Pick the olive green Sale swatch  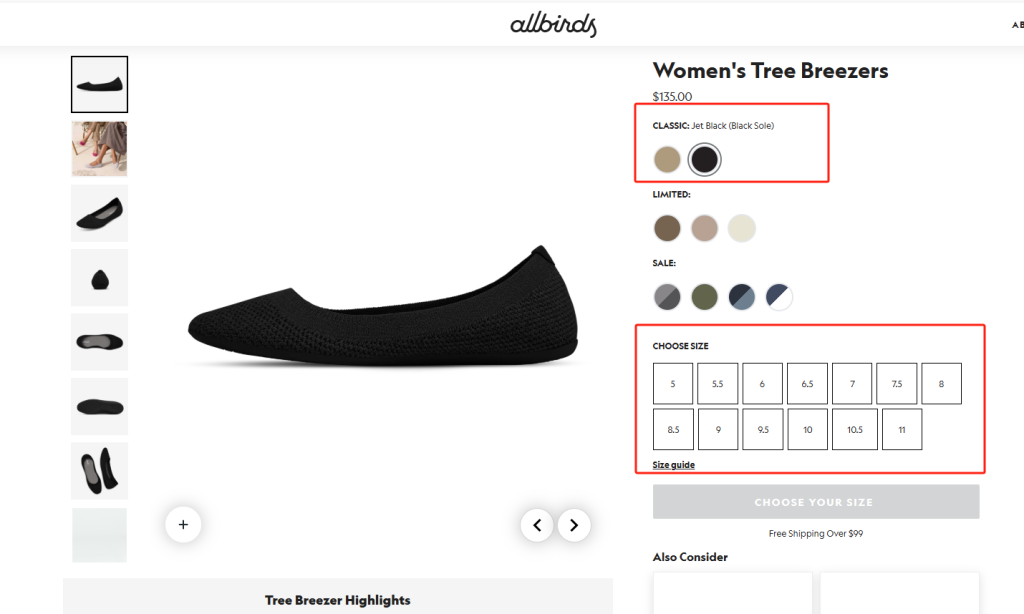coord(705,297)
